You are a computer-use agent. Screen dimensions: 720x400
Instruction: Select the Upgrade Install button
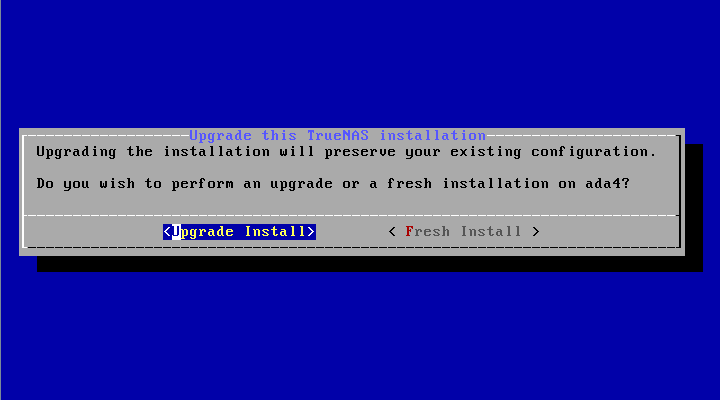click(x=239, y=231)
